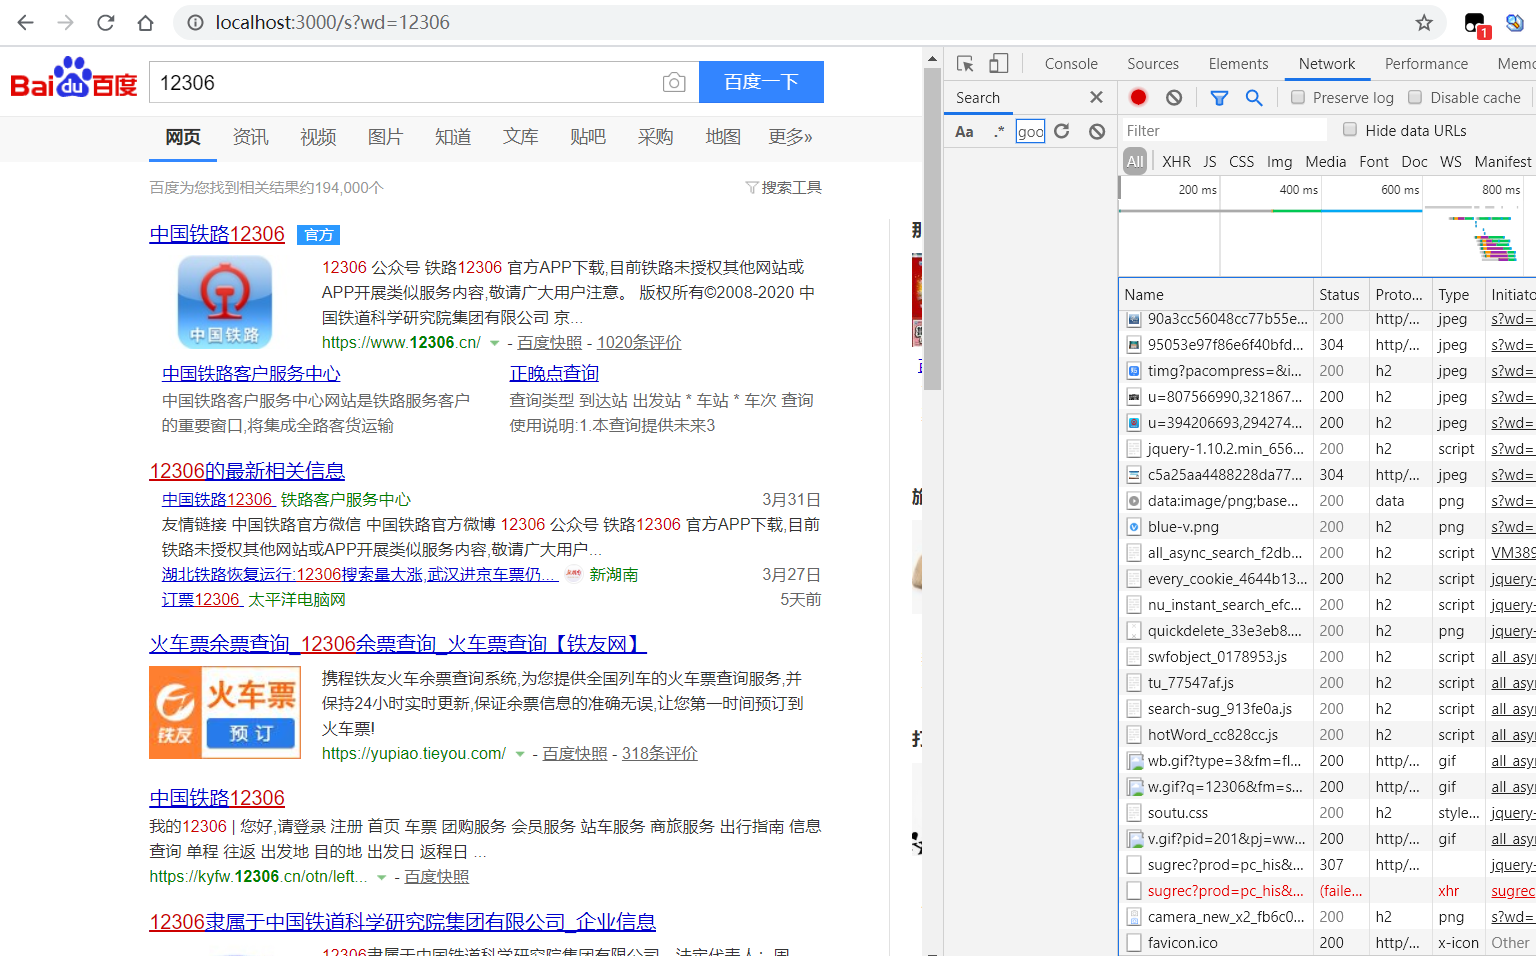Reload the page with refresh icon

[106, 22]
